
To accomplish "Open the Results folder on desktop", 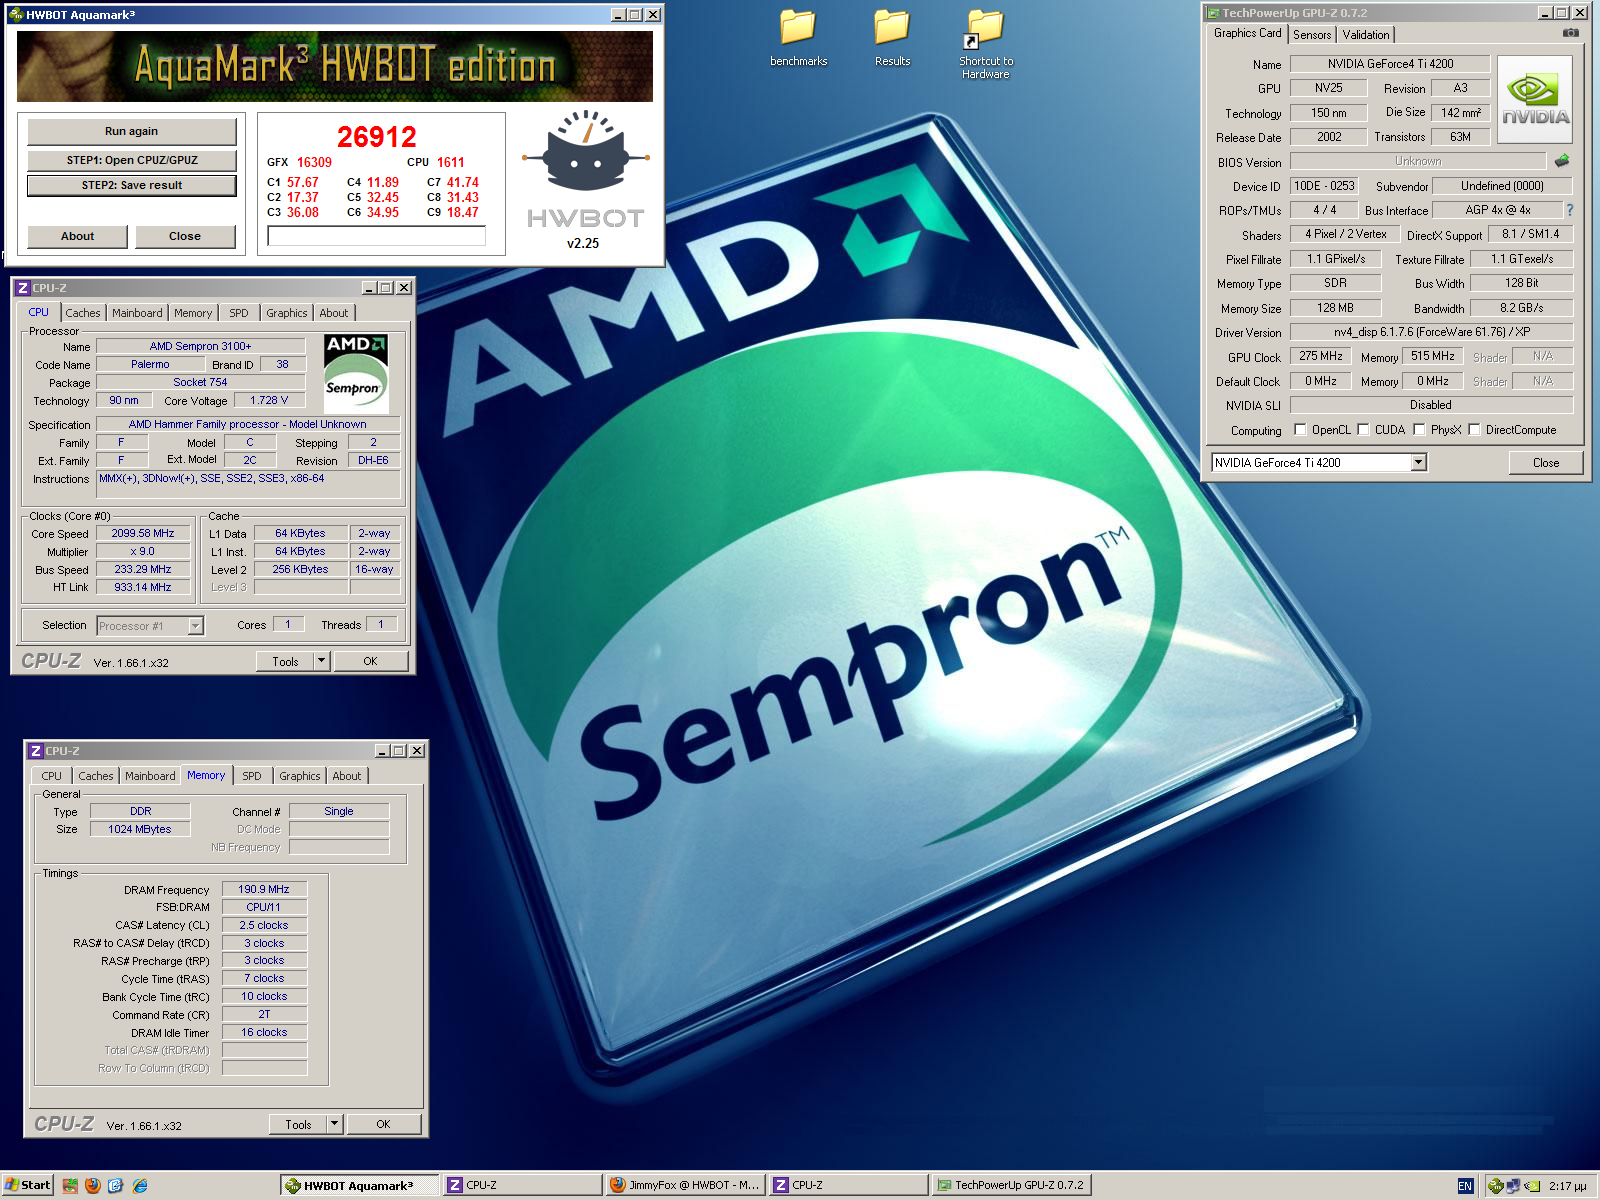I will 892,38.
